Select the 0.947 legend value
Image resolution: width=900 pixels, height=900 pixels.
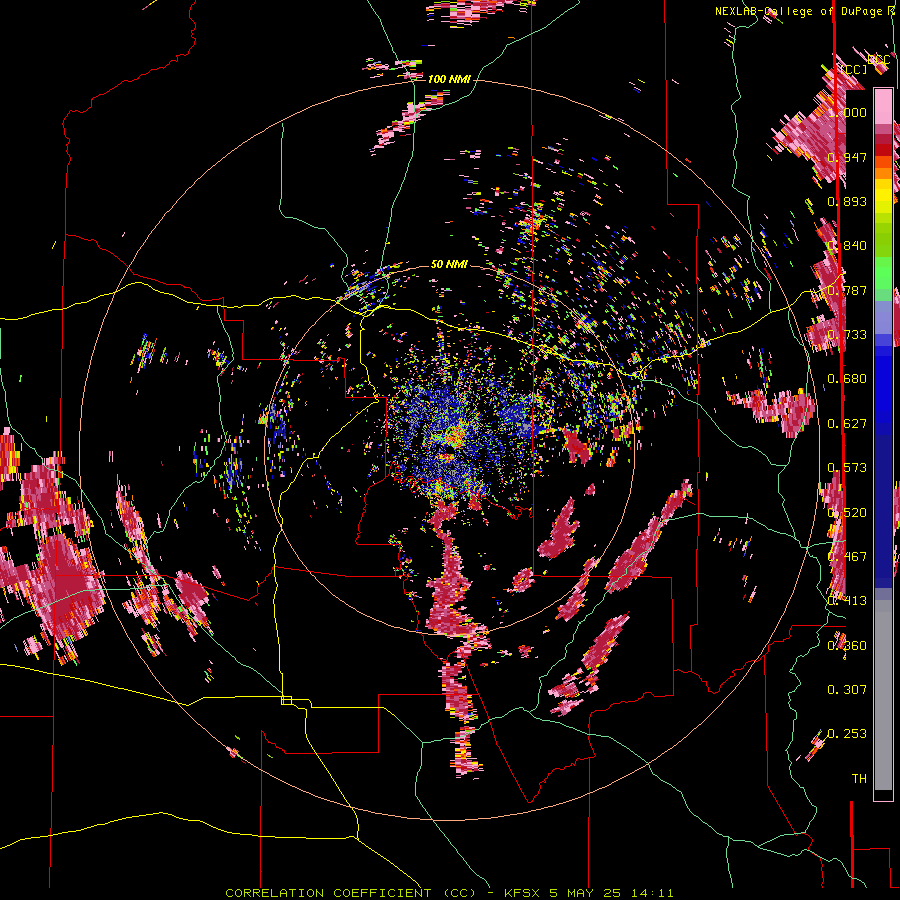tap(847, 157)
